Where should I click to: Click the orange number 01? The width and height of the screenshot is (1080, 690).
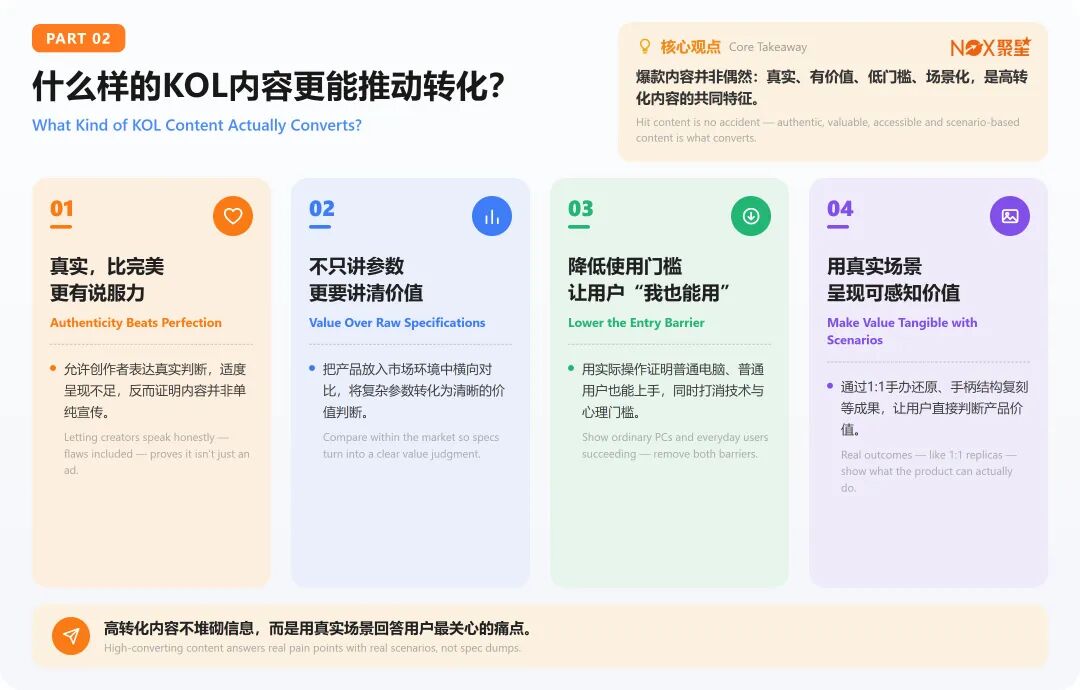62,209
